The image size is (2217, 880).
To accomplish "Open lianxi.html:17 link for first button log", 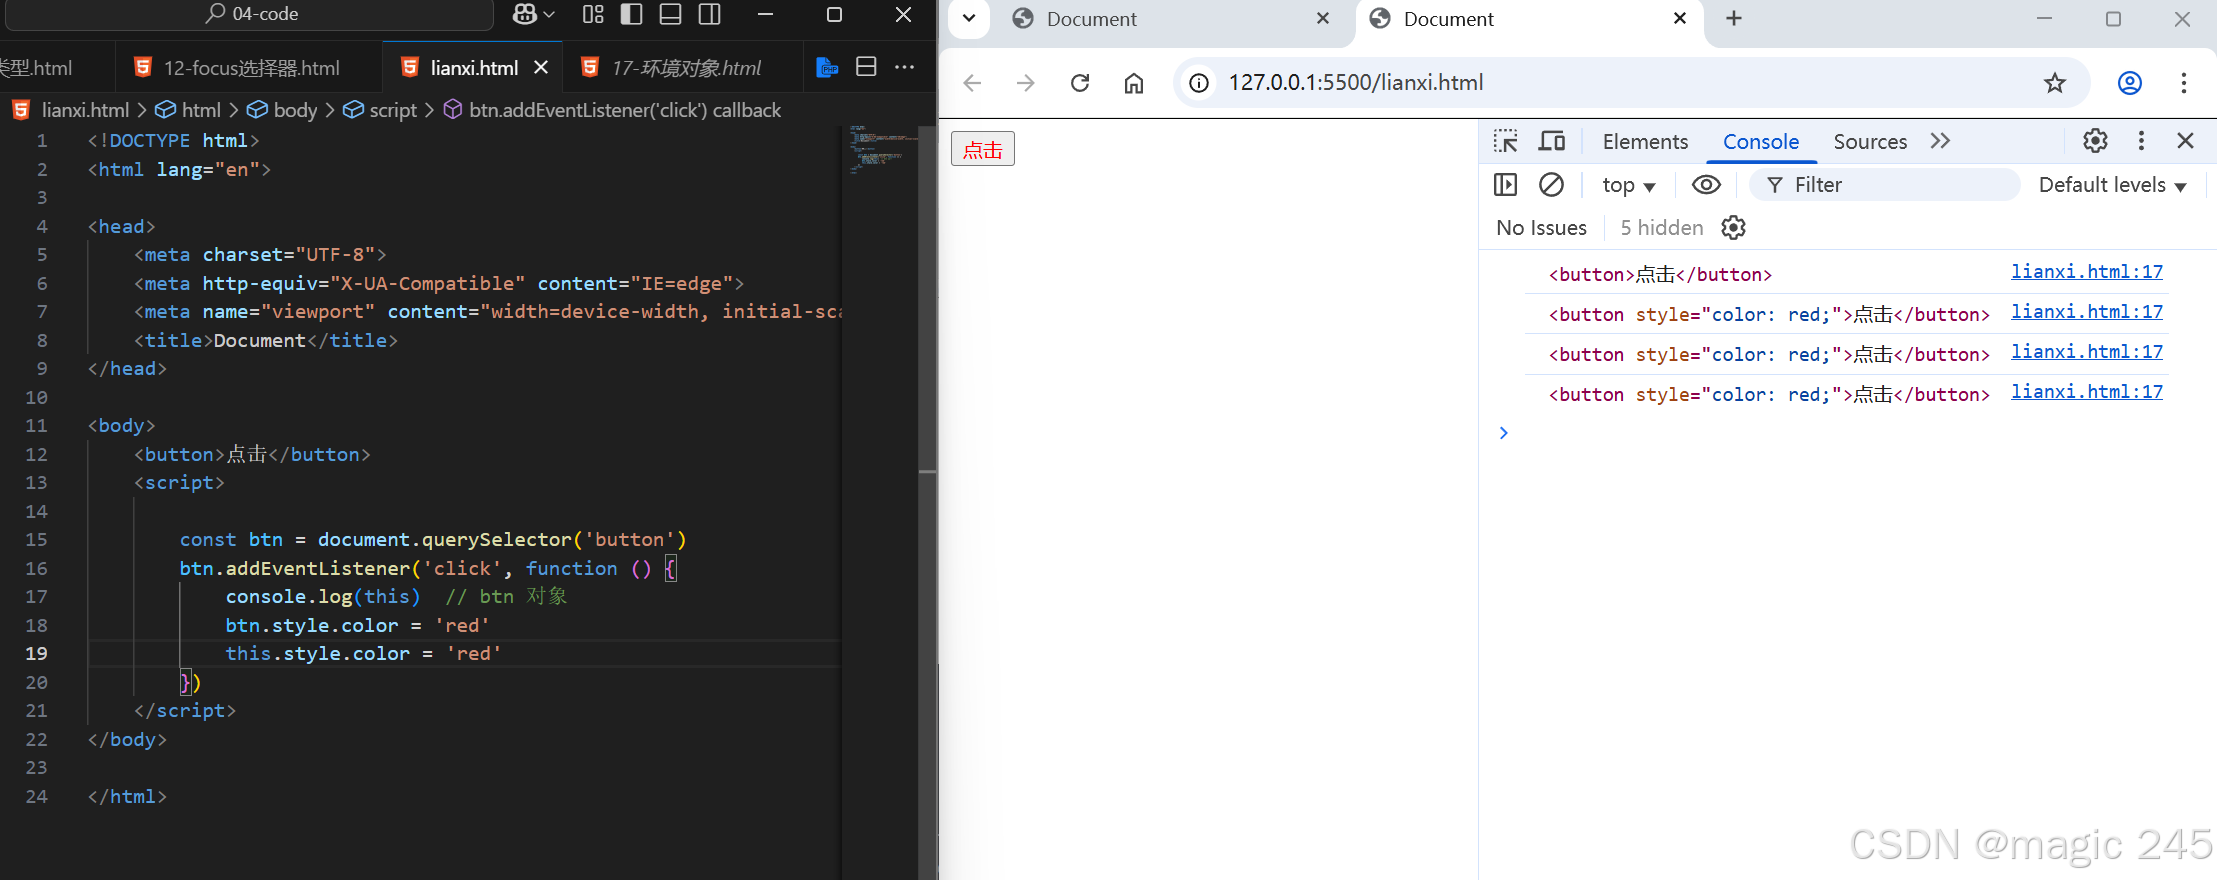I will click(2087, 272).
